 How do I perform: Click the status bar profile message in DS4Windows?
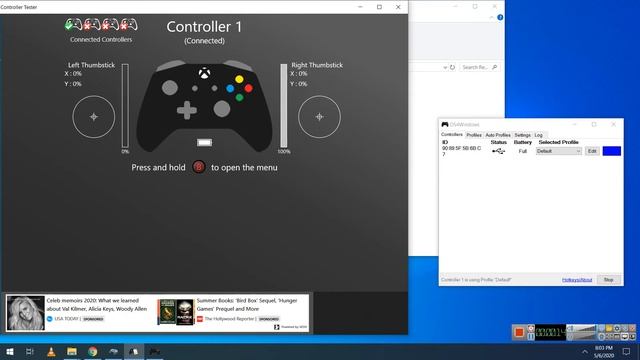pyautogui.click(x=476, y=280)
